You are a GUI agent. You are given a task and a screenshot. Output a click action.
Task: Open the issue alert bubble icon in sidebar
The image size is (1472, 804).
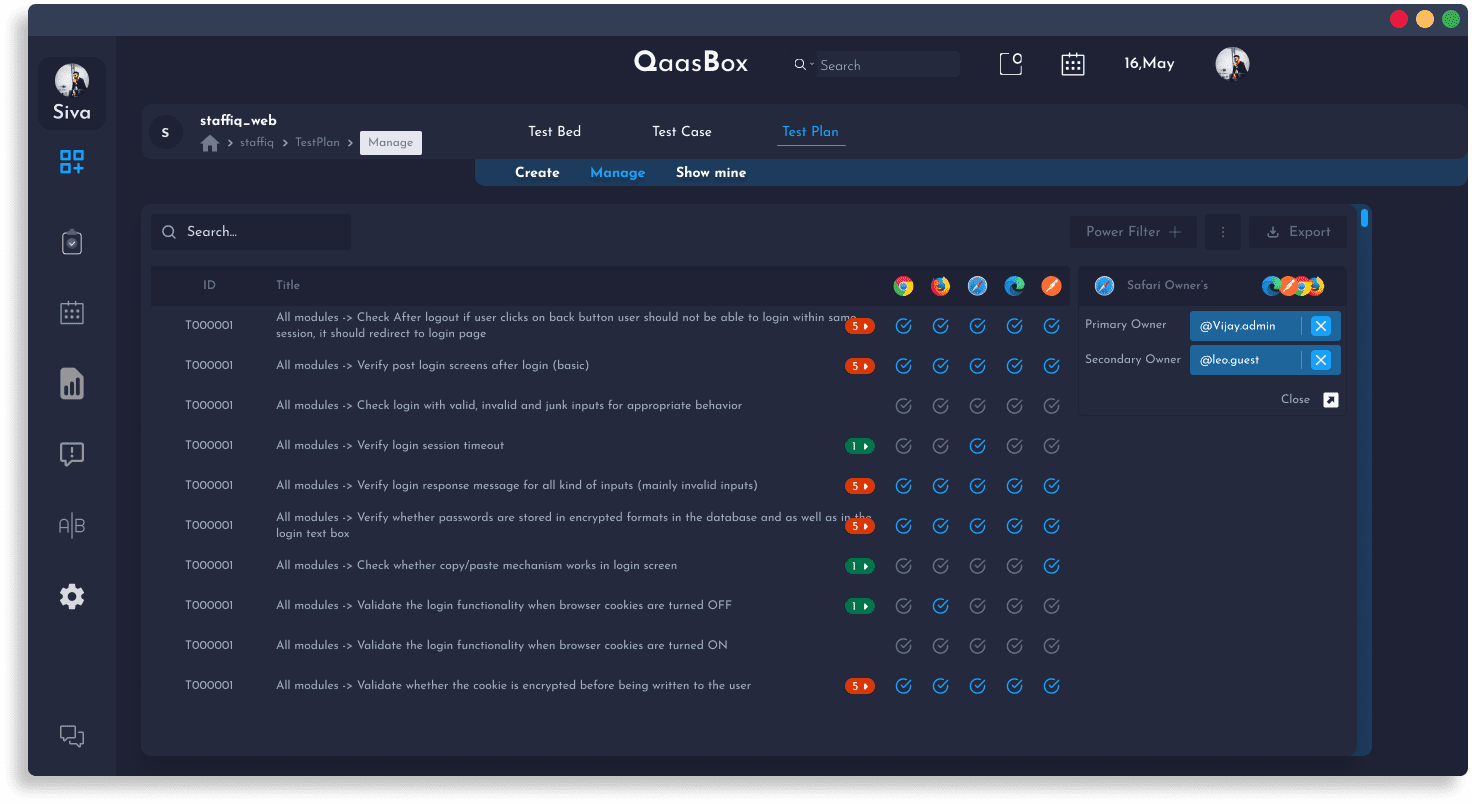click(72, 455)
